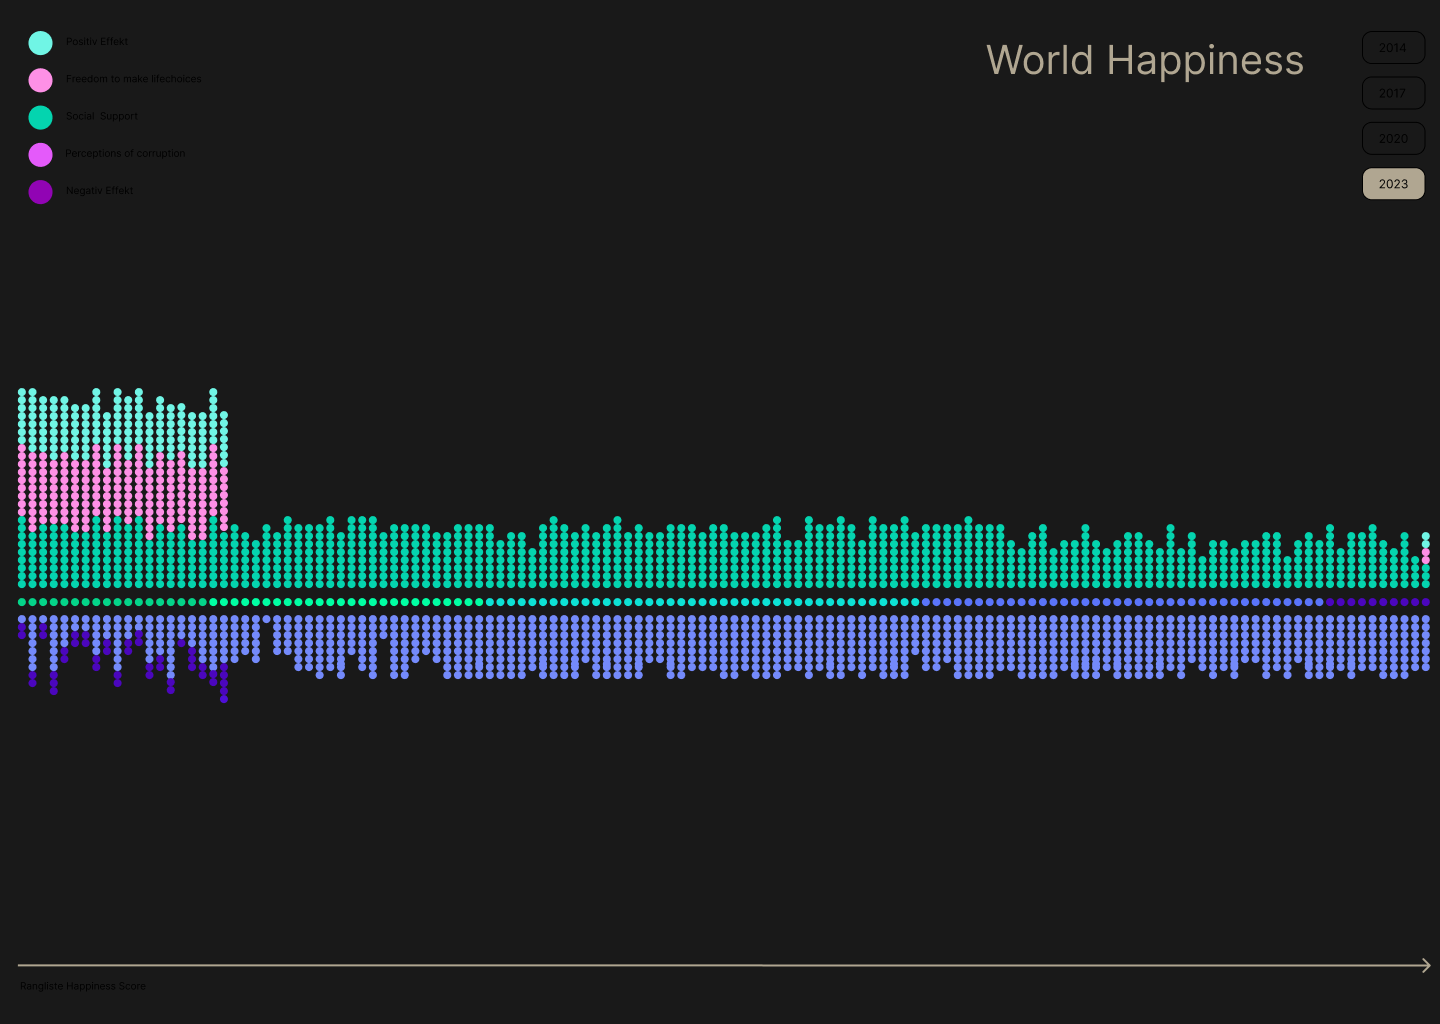Select the rightmost dot in ranking row
The image size is (1440, 1024).
pyautogui.click(x=1426, y=602)
